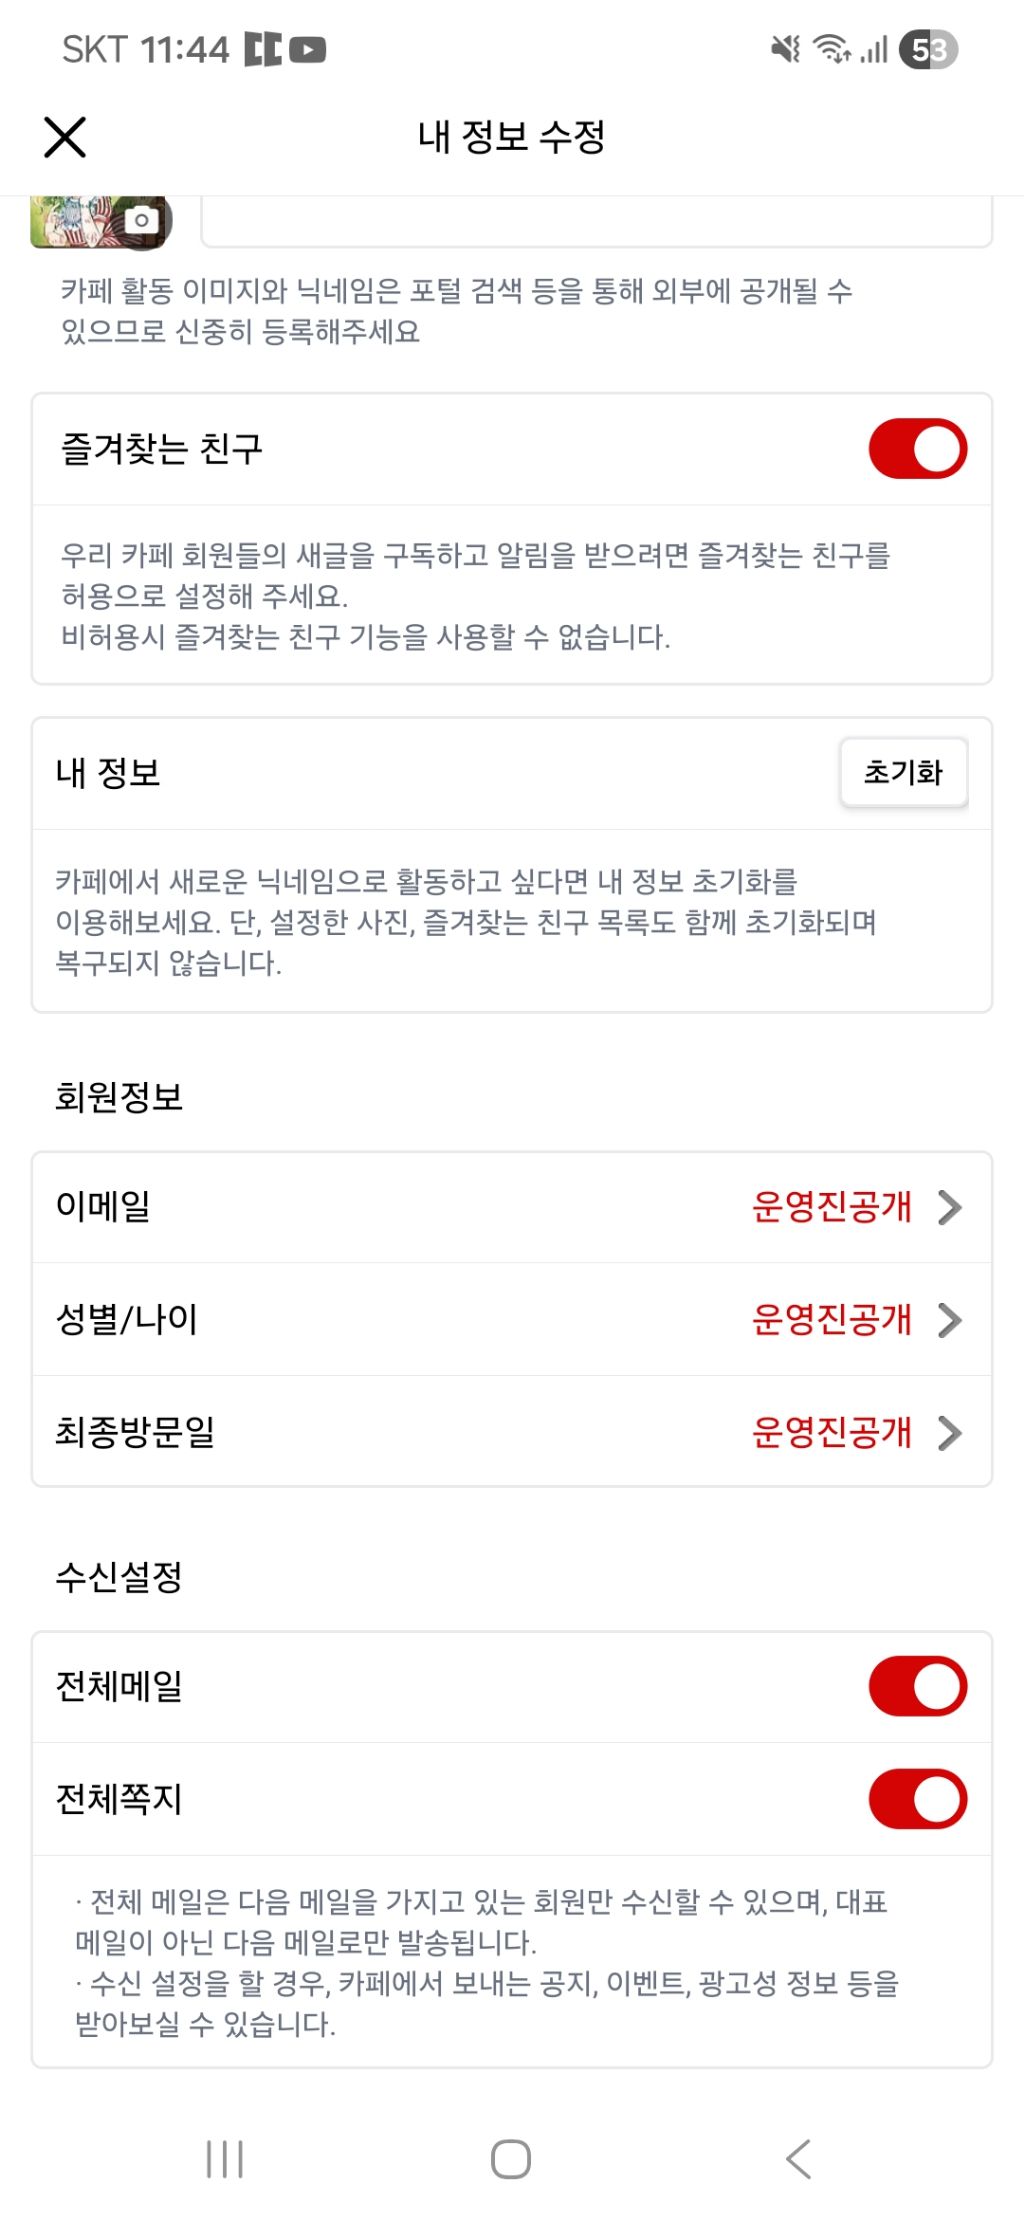Tap the Android recent apps button

coord(225,2158)
